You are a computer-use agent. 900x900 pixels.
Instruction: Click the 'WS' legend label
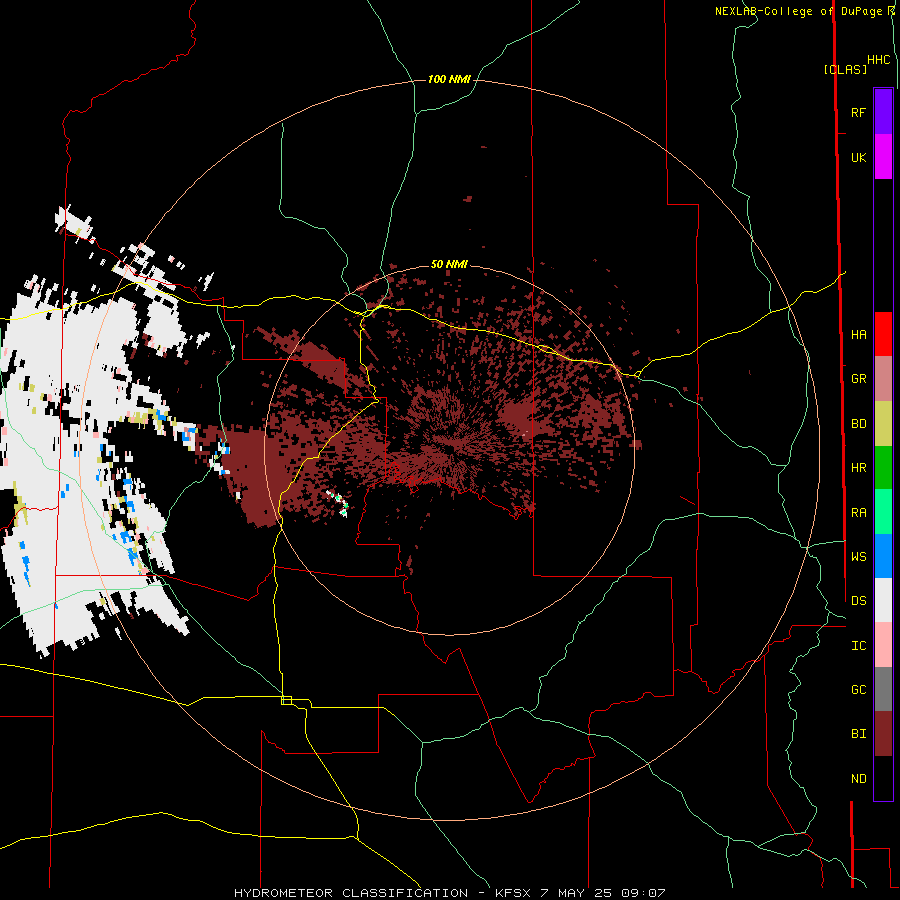(x=858, y=556)
